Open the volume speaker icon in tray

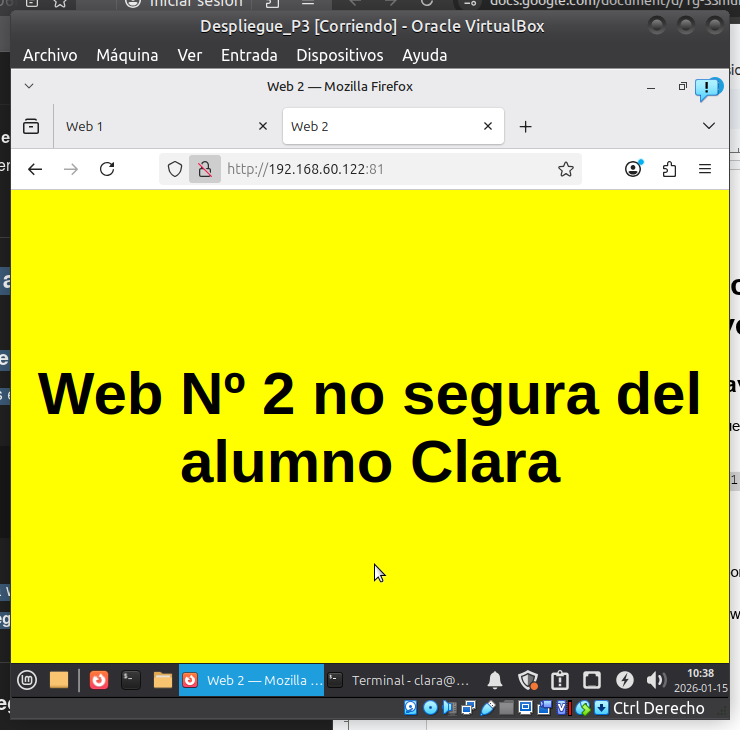tap(656, 680)
